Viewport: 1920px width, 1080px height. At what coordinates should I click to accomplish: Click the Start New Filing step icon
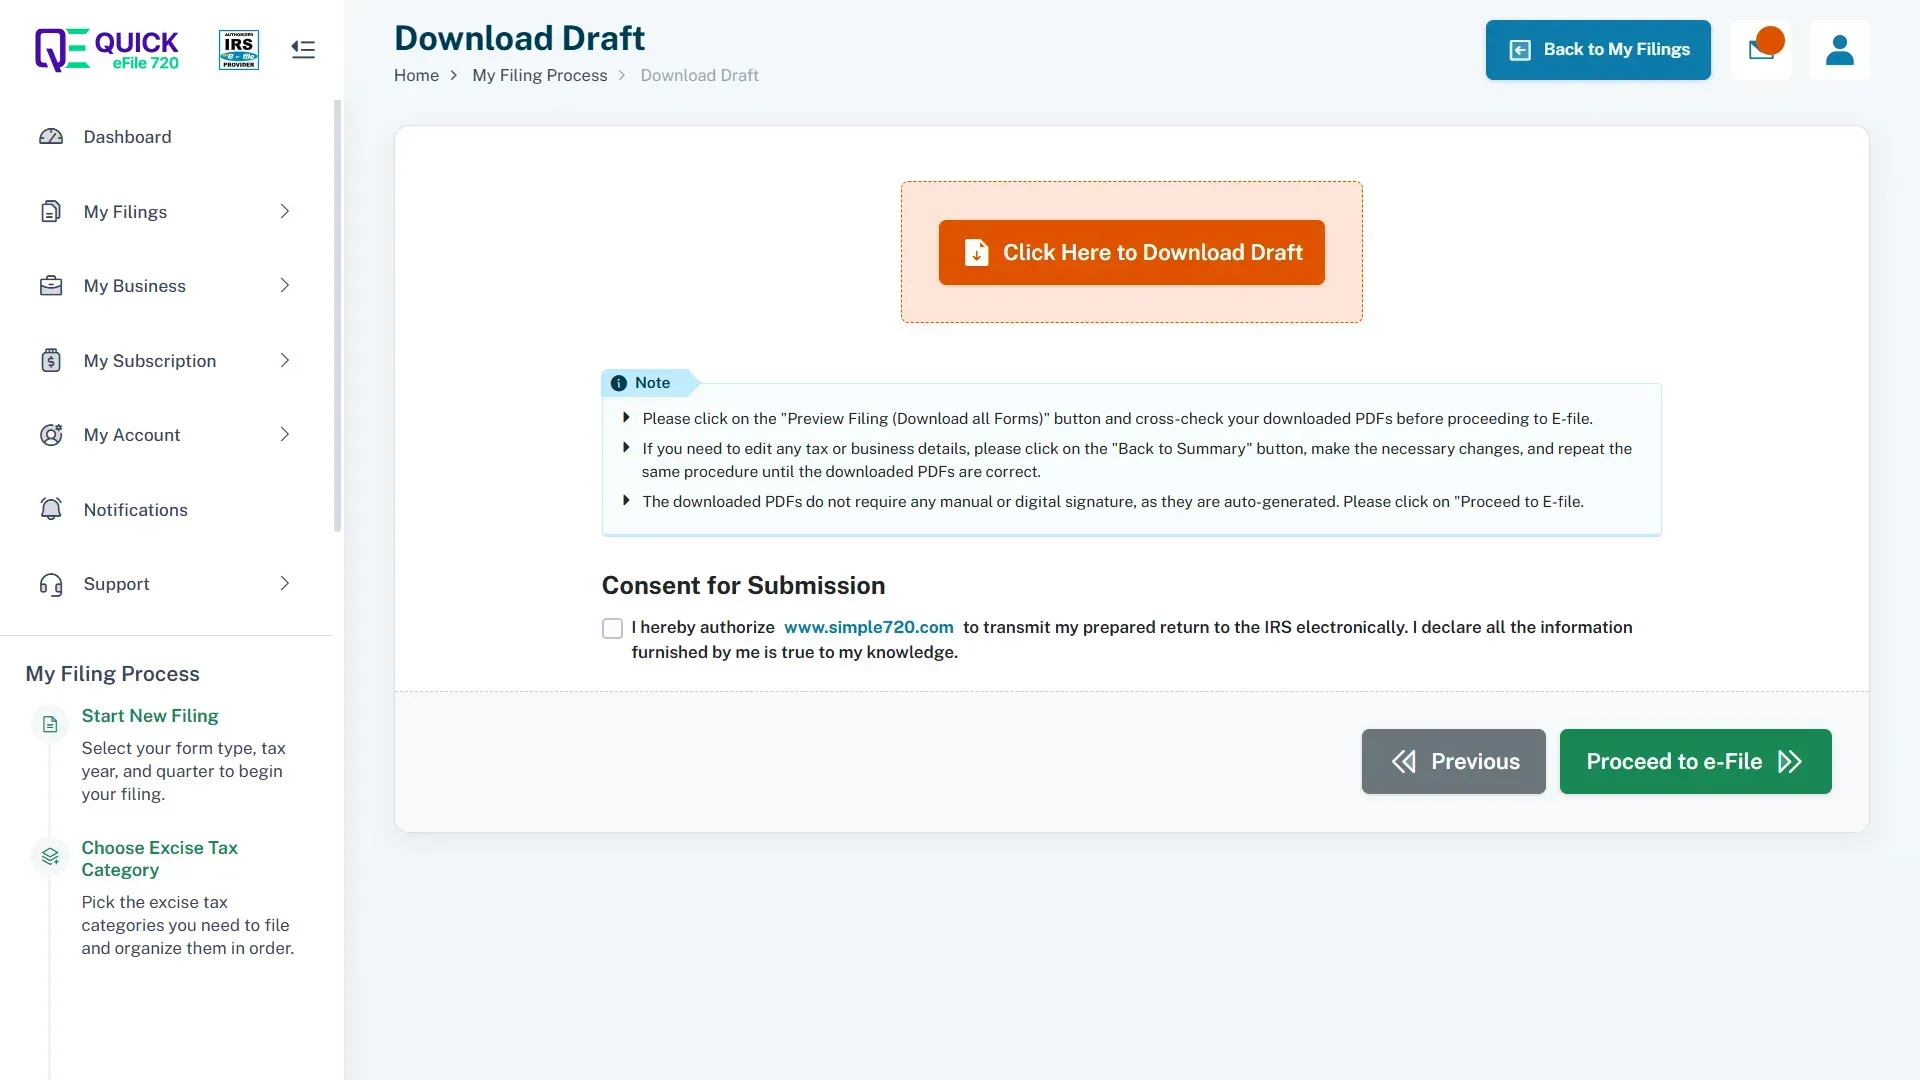point(50,724)
